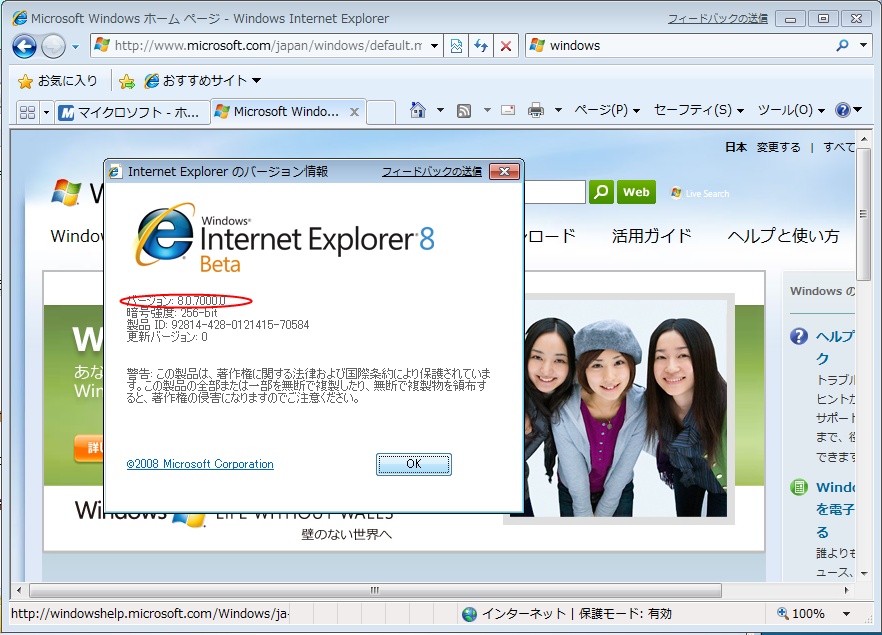This screenshot has height=635, width=882.
Task: Click scroll right arrow of horizontal scrollbar
Action: coord(847,590)
